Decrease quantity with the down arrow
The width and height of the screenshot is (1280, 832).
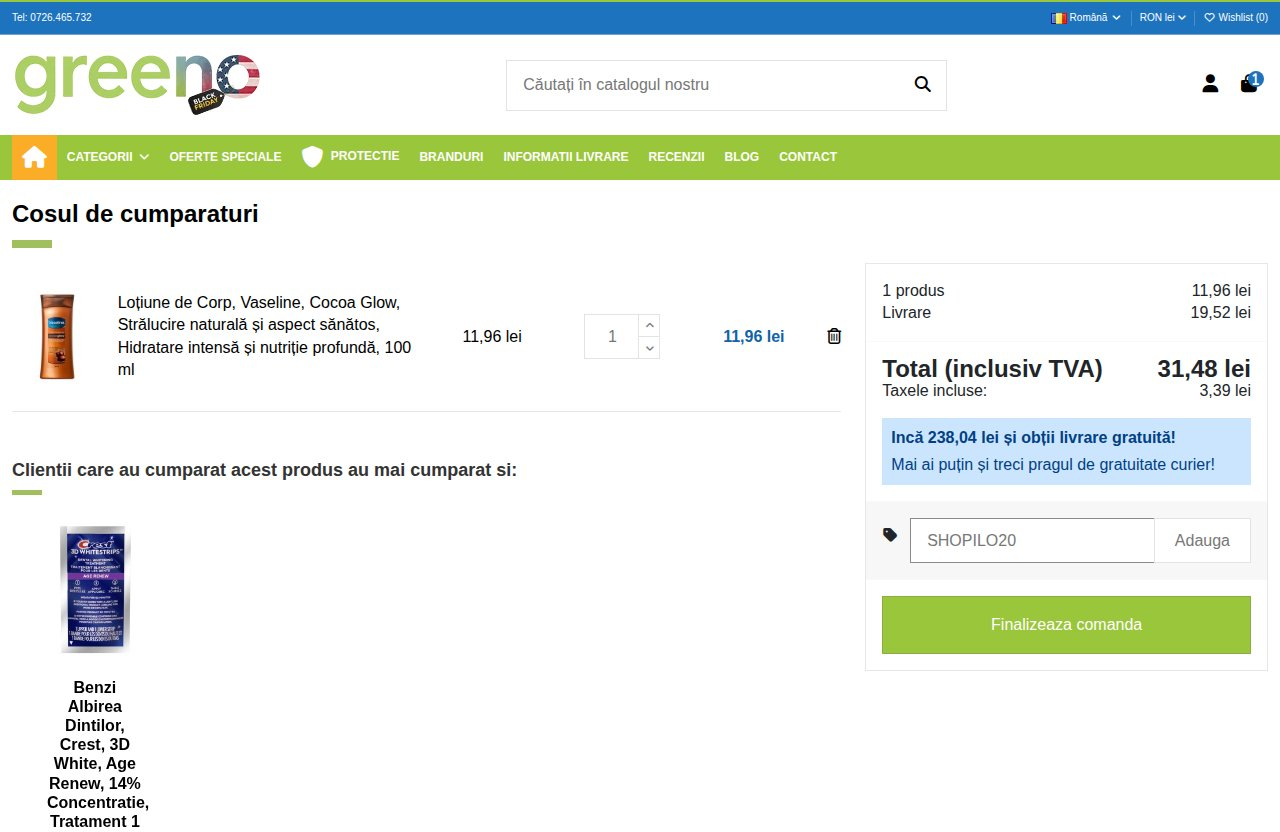tap(649, 348)
